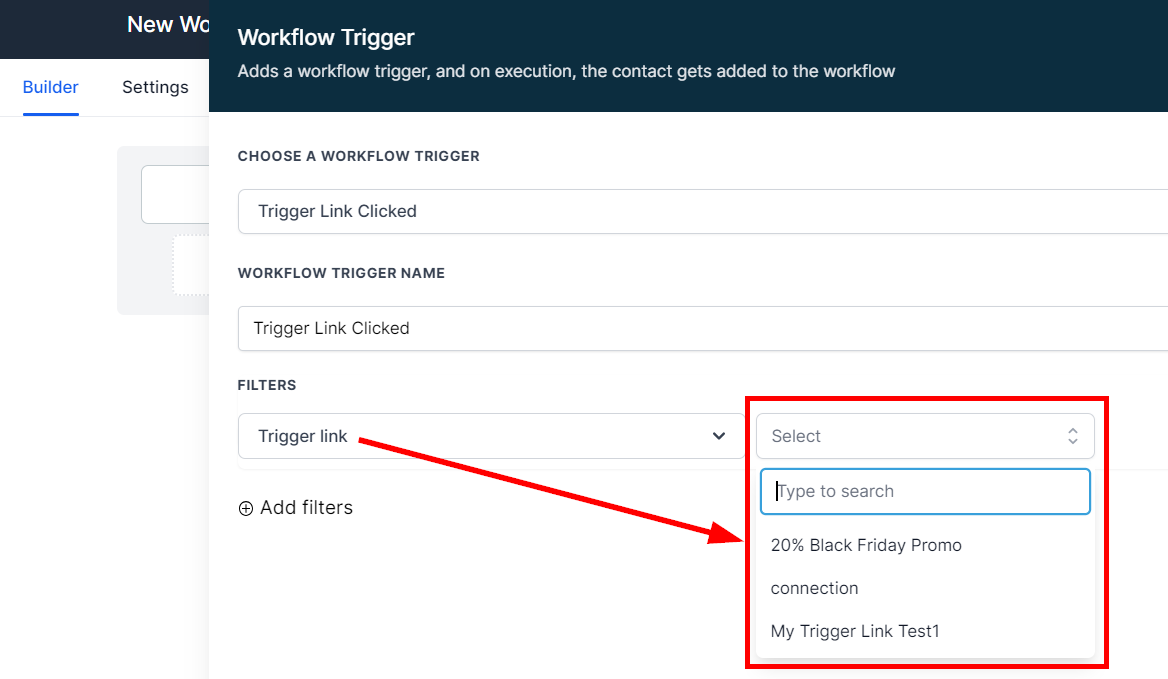This screenshot has height=679, width=1168.
Task: Focus the Type to search field
Action: 924,492
